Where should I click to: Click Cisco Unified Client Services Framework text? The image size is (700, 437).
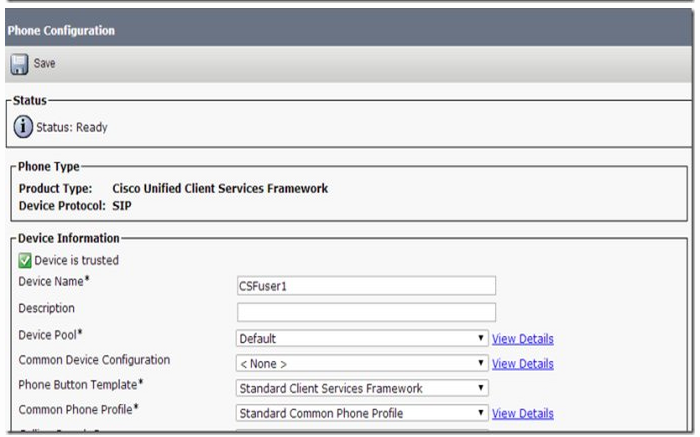click(220, 188)
